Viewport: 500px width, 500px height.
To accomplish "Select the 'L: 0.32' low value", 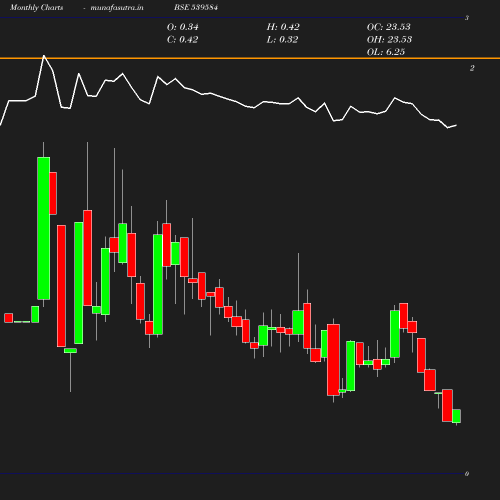I will click(x=282, y=40).
